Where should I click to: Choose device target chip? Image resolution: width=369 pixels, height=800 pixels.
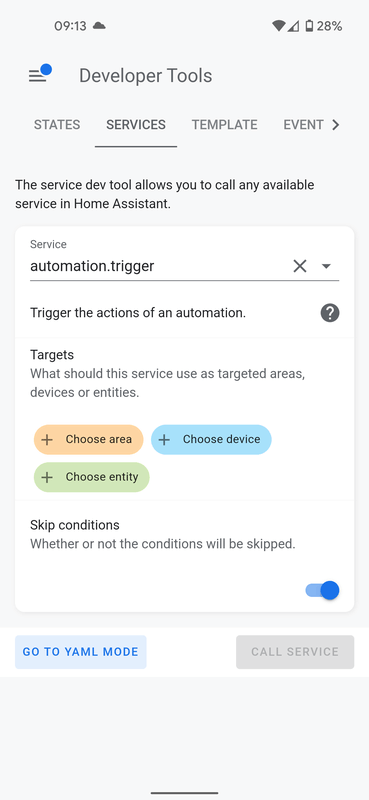tap(211, 440)
